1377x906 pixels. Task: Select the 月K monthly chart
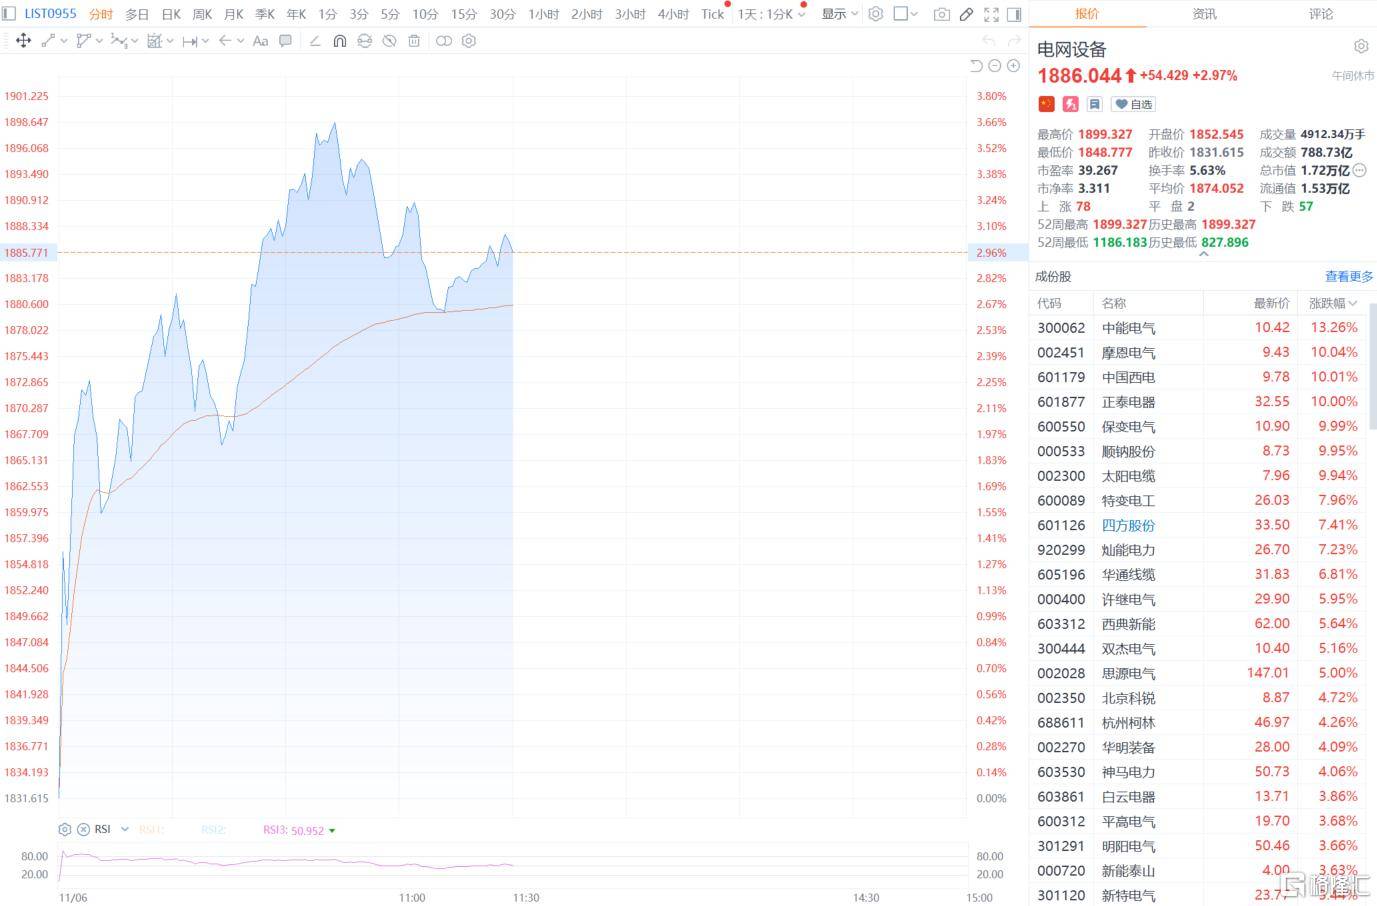coord(234,14)
